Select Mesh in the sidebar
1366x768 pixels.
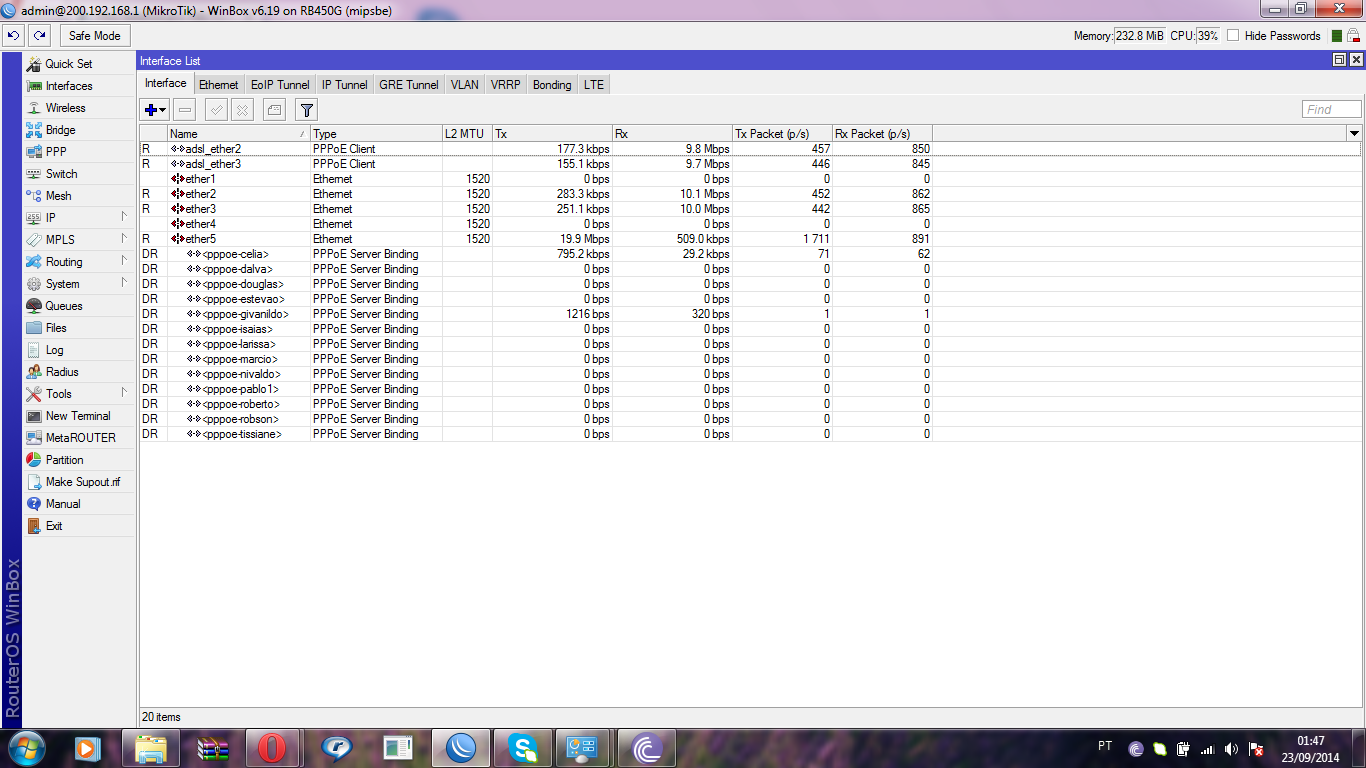[58, 196]
